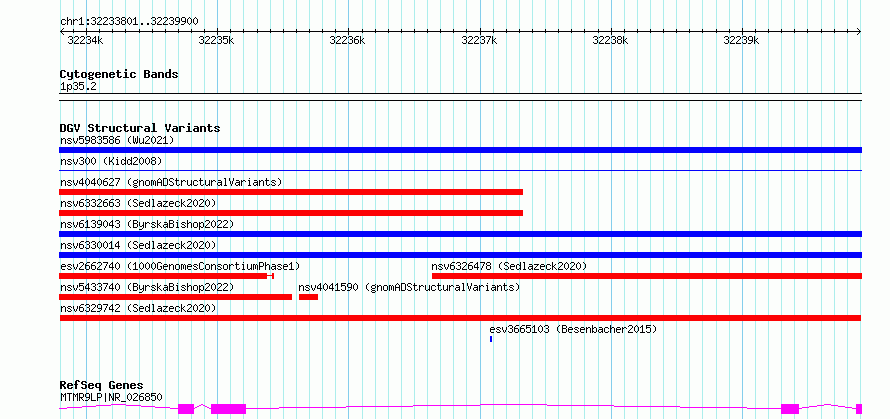Select the nsv6326478 (Sedlazeck2020) red bar
The height and width of the screenshot is (419, 890).
(647, 276)
